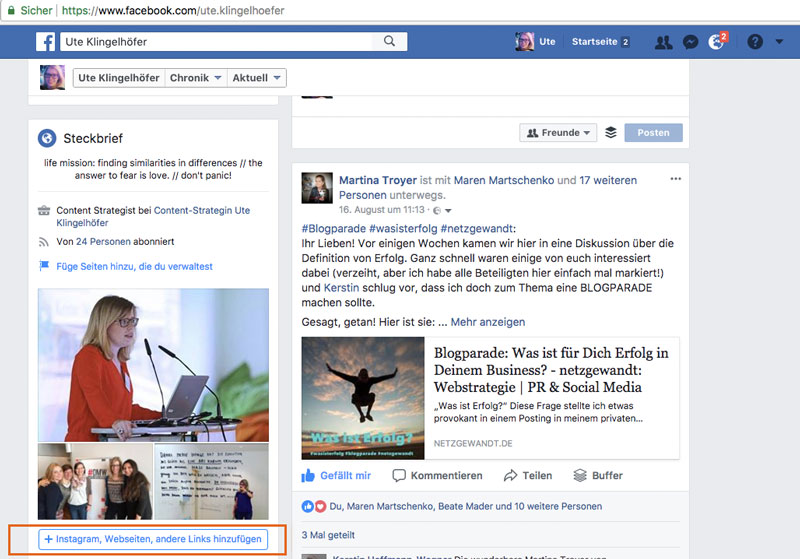The image size is (800, 559).
Task: Open friend requests icon in header
Action: pyautogui.click(x=663, y=42)
